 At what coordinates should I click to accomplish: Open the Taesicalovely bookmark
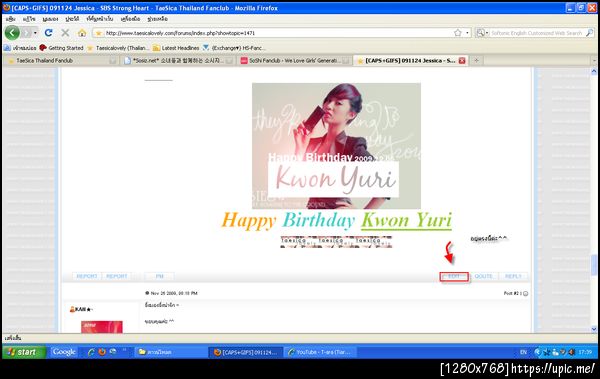point(118,48)
